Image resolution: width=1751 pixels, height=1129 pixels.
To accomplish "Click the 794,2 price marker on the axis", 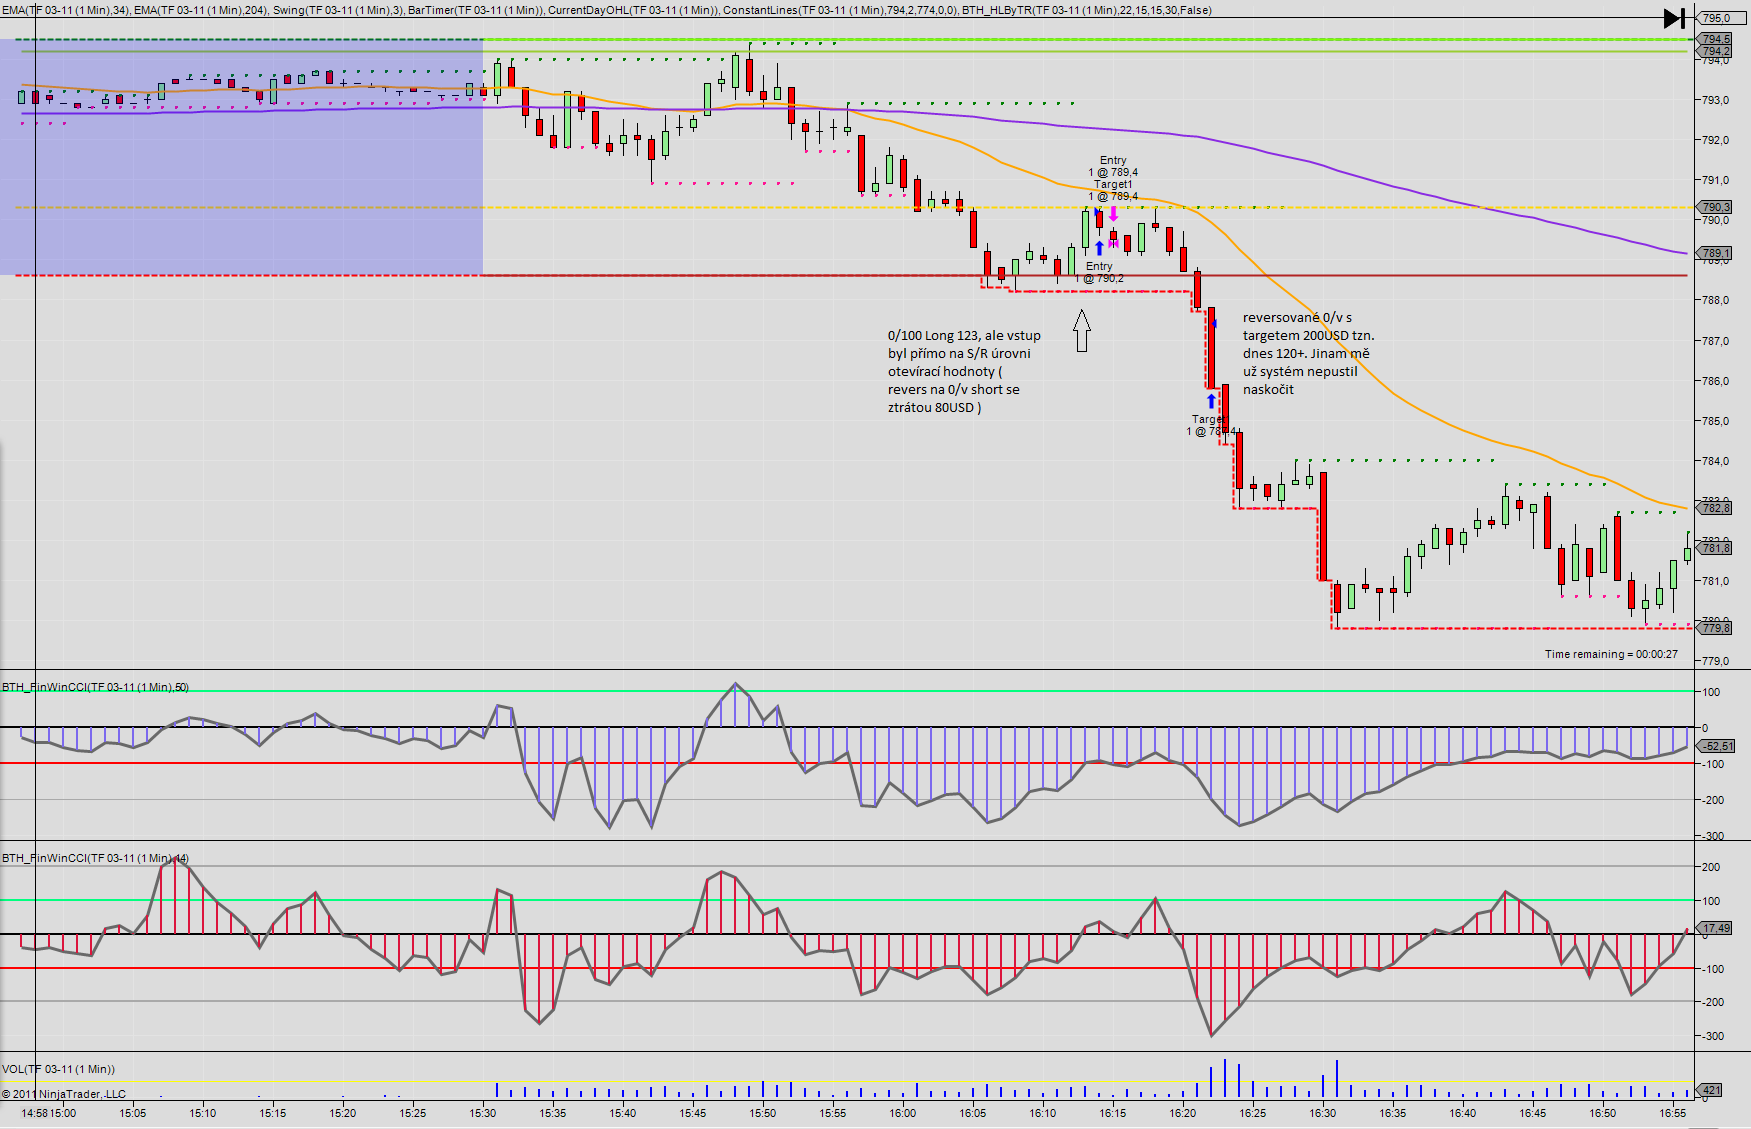I will pyautogui.click(x=1716, y=51).
